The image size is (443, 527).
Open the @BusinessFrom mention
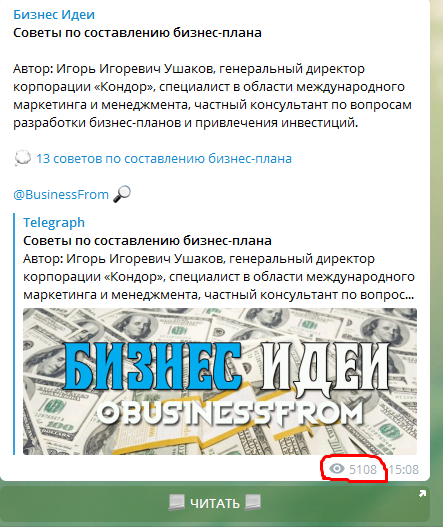[x=61, y=195]
